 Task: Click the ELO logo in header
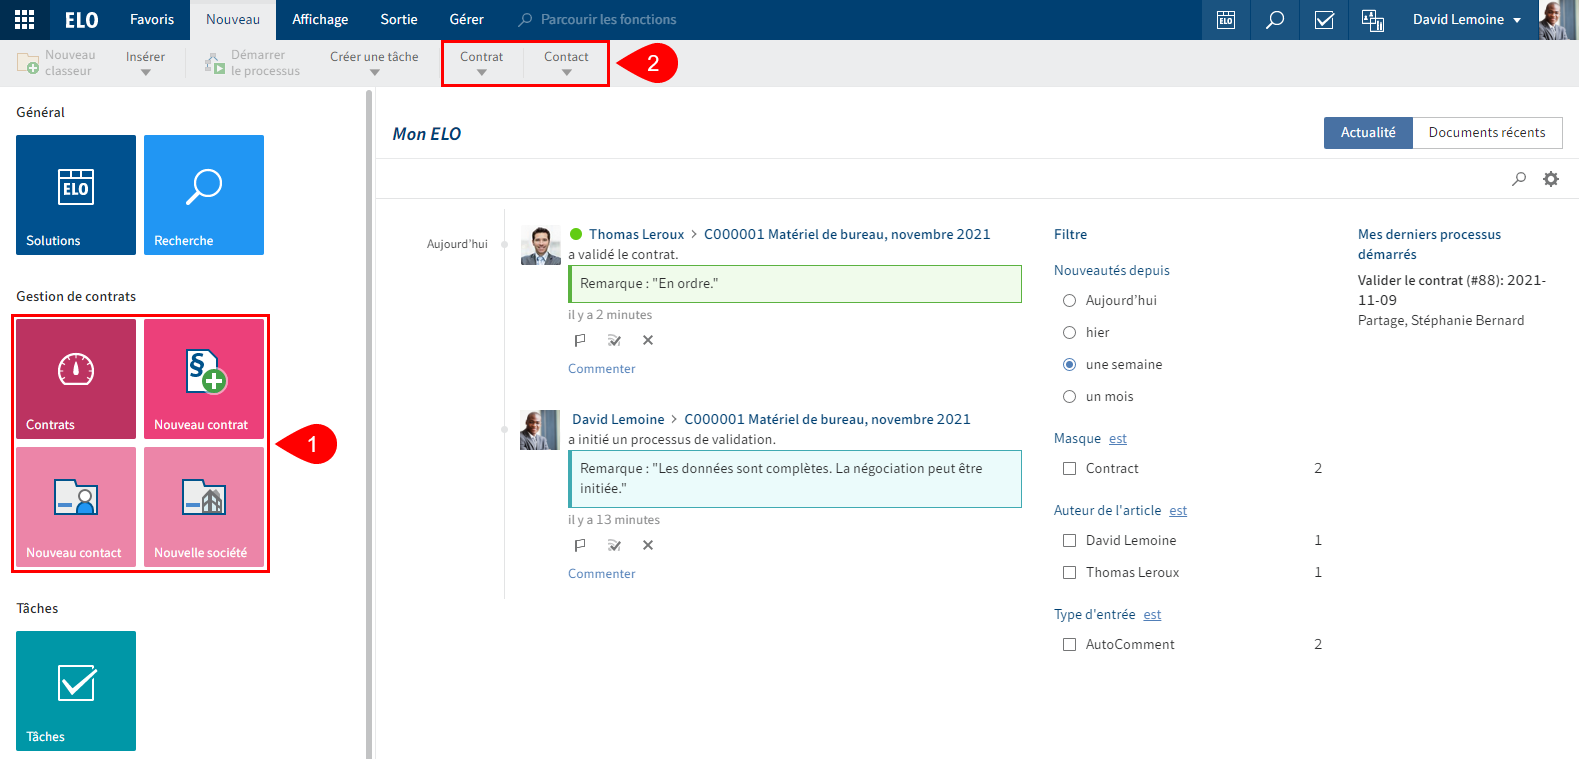point(82,20)
